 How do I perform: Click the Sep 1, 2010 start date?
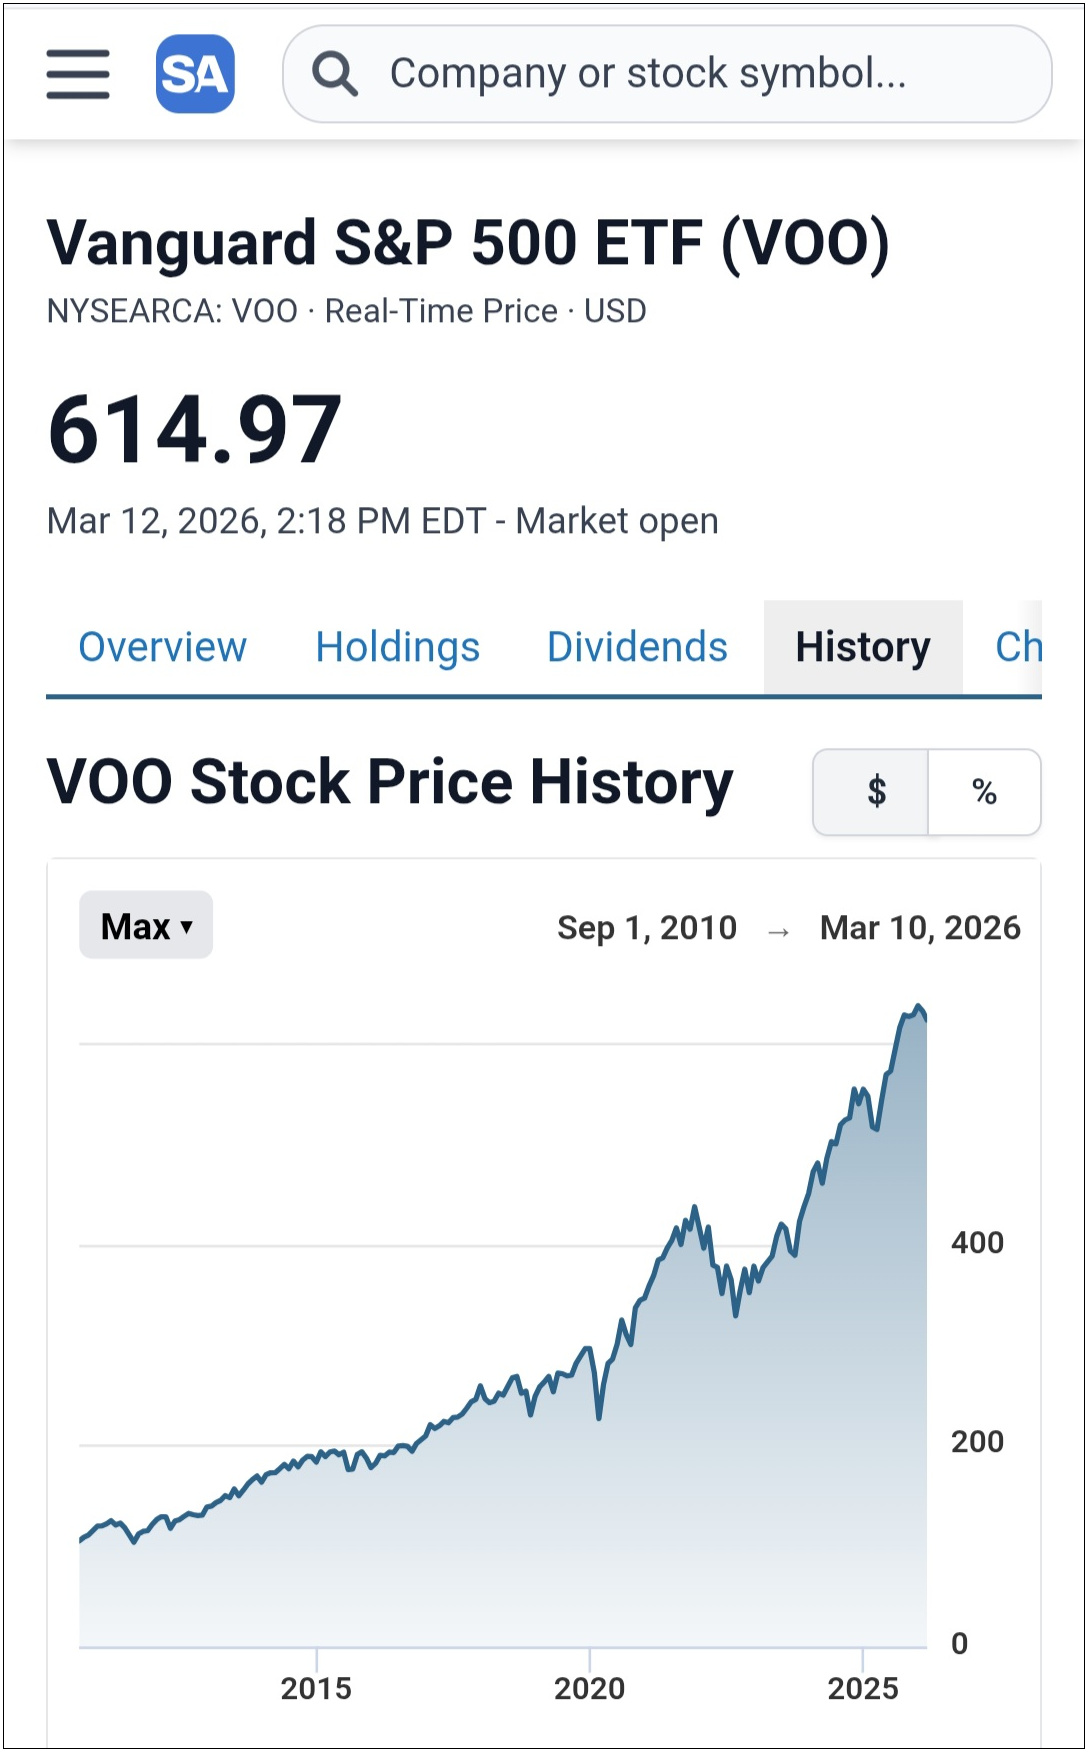[x=647, y=928]
